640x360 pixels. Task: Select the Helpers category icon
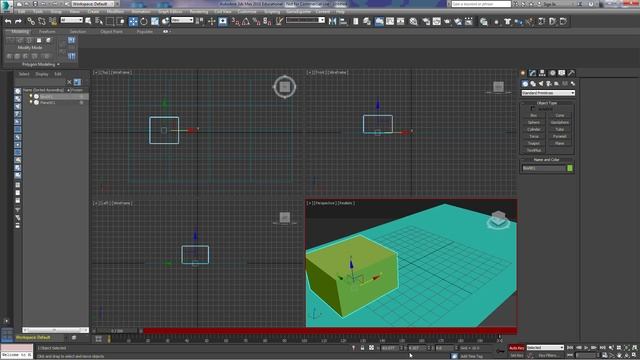[557, 83]
